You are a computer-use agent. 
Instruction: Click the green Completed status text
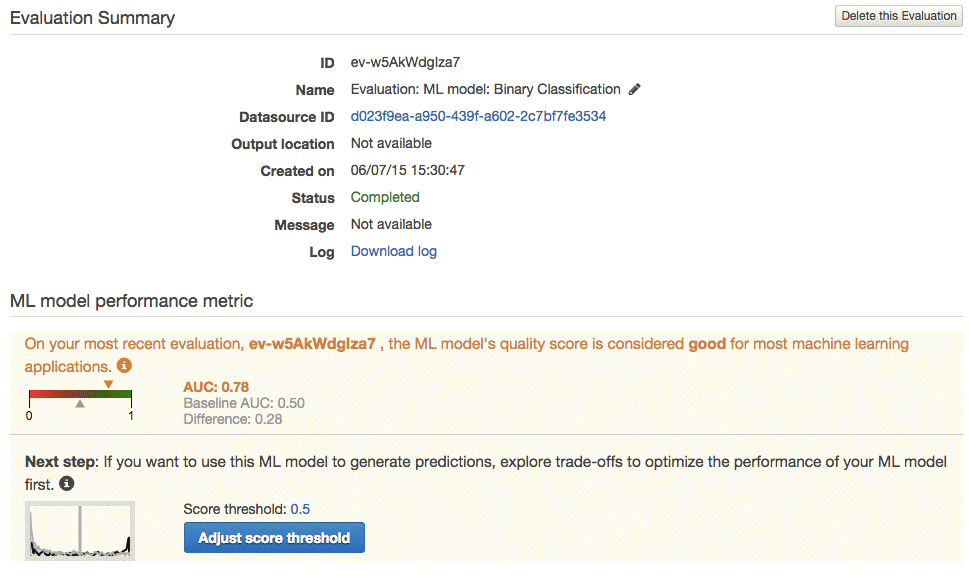(385, 197)
